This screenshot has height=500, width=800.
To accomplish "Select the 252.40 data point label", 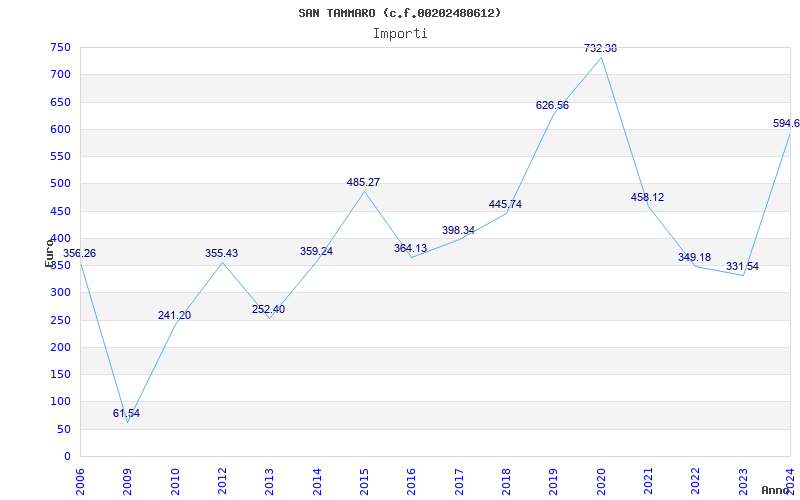I will point(268,309).
